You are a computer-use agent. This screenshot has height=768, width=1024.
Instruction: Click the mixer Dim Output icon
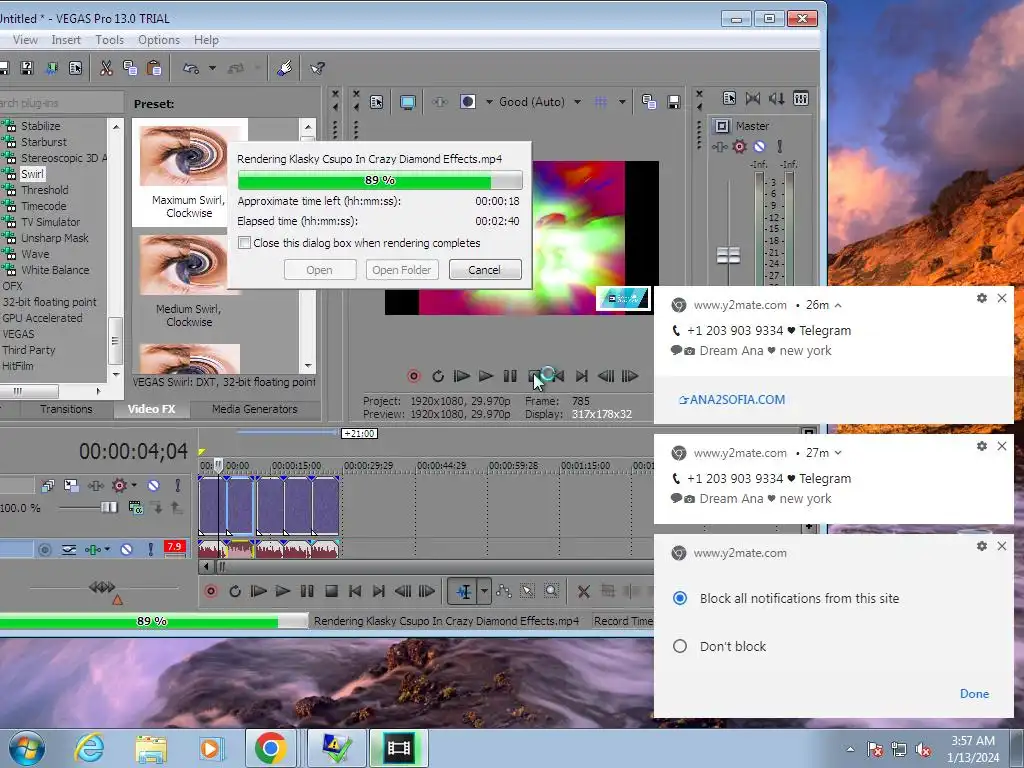coord(776,99)
